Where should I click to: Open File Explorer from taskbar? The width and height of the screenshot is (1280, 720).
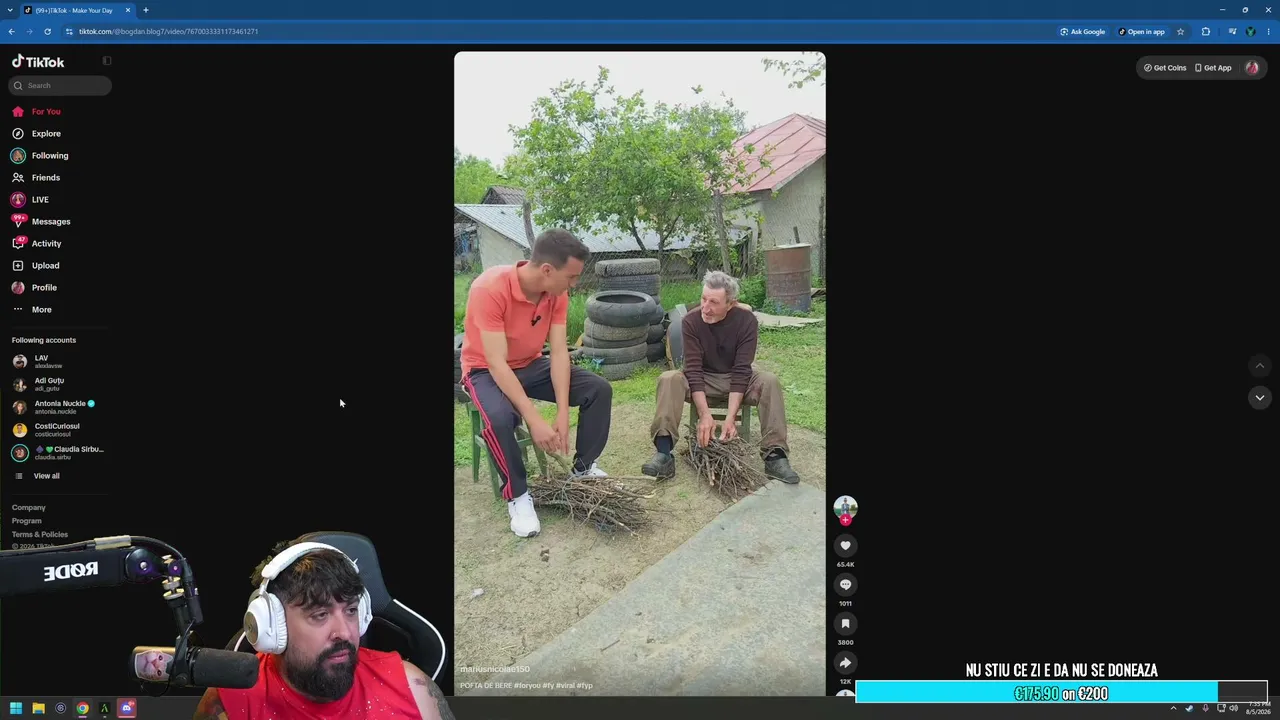[x=38, y=708]
